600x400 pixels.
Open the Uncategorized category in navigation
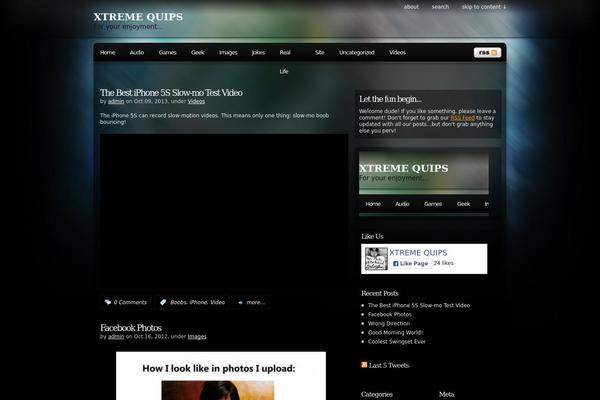(x=357, y=52)
